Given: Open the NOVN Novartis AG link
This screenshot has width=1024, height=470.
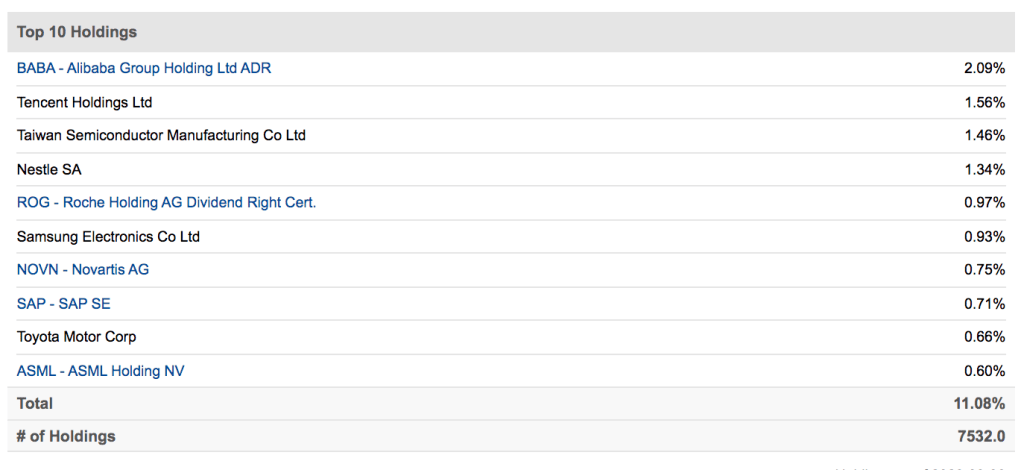Looking at the screenshot, I should pos(83,269).
